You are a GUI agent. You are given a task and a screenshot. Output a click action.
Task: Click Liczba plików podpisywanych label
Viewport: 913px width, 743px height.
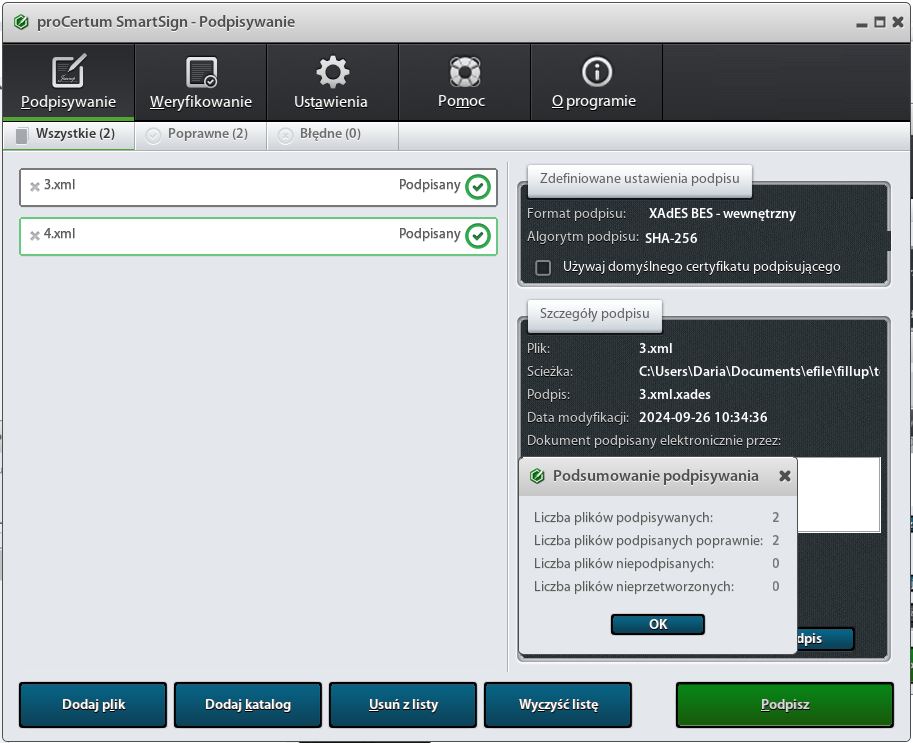pyautogui.click(x=623, y=518)
